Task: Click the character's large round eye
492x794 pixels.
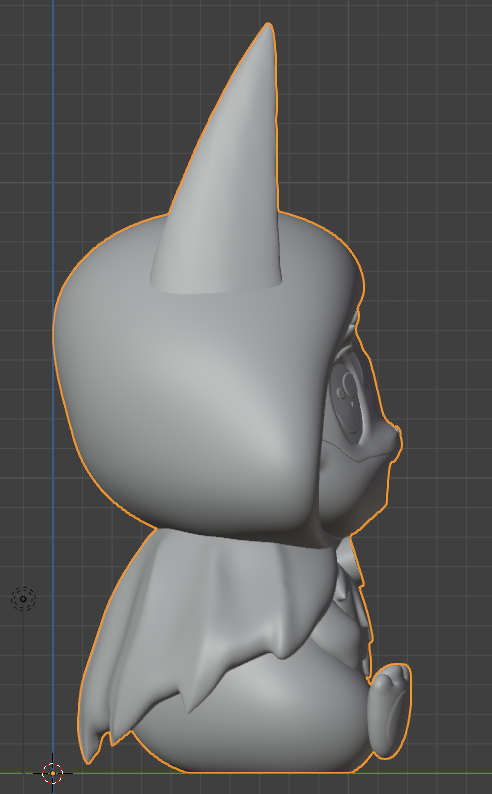Action: click(x=348, y=400)
